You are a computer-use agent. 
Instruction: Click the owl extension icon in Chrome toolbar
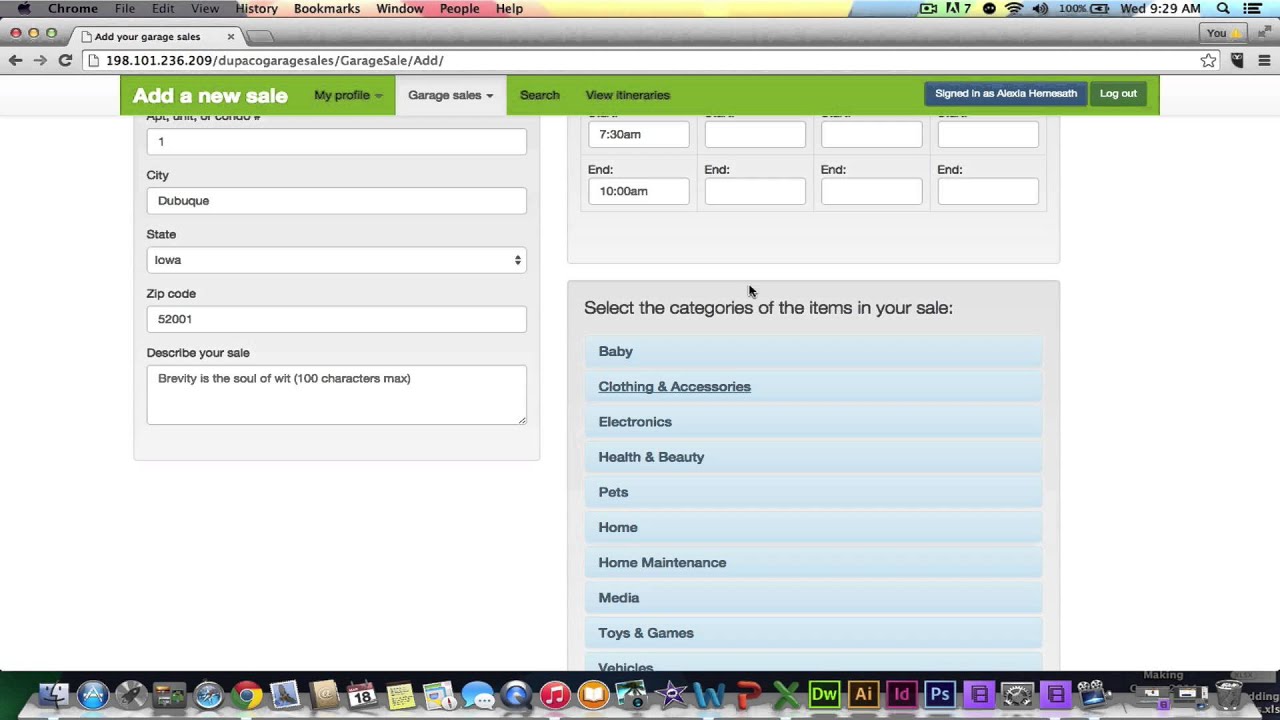point(1237,60)
